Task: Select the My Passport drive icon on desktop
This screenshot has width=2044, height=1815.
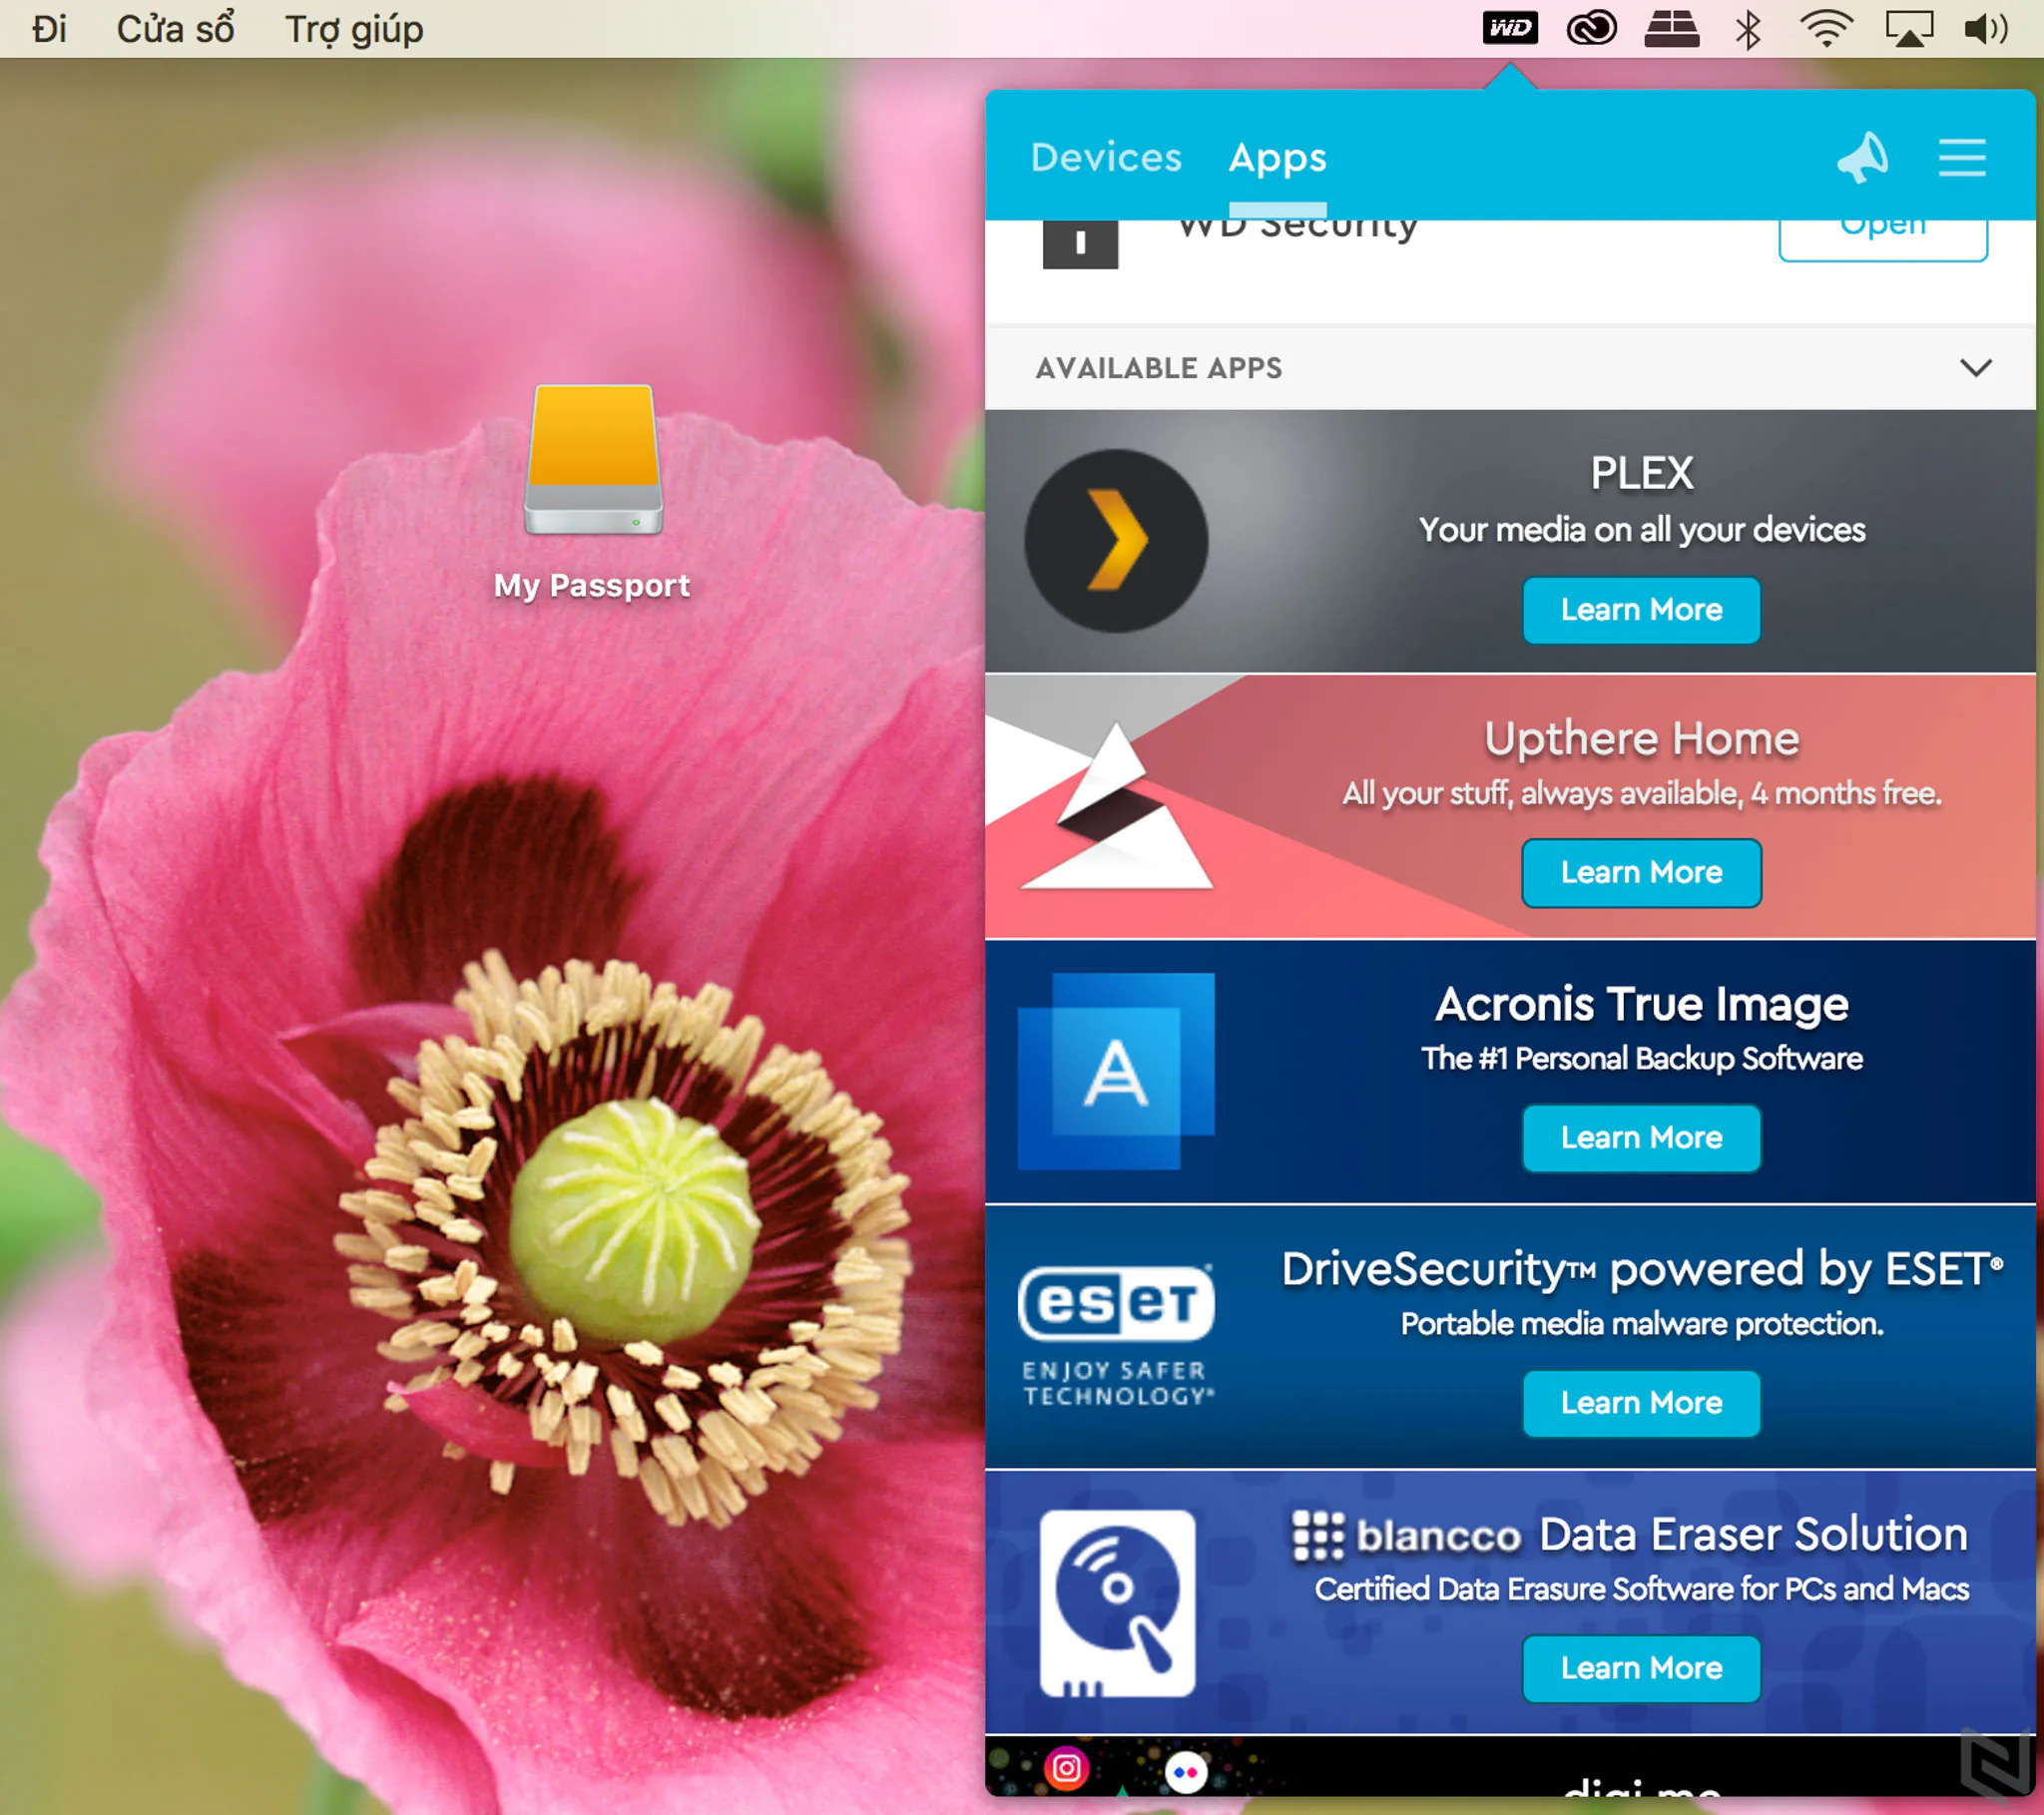Action: point(593,460)
